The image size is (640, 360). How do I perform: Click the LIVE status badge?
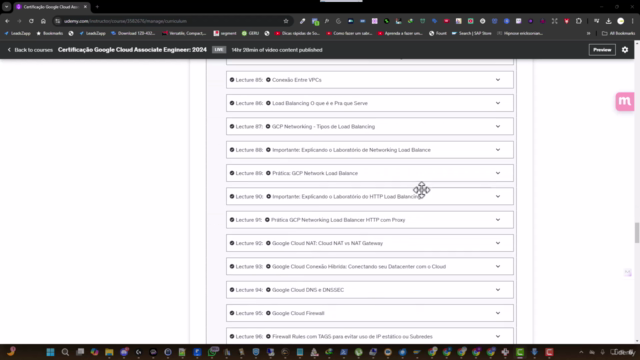point(219,50)
